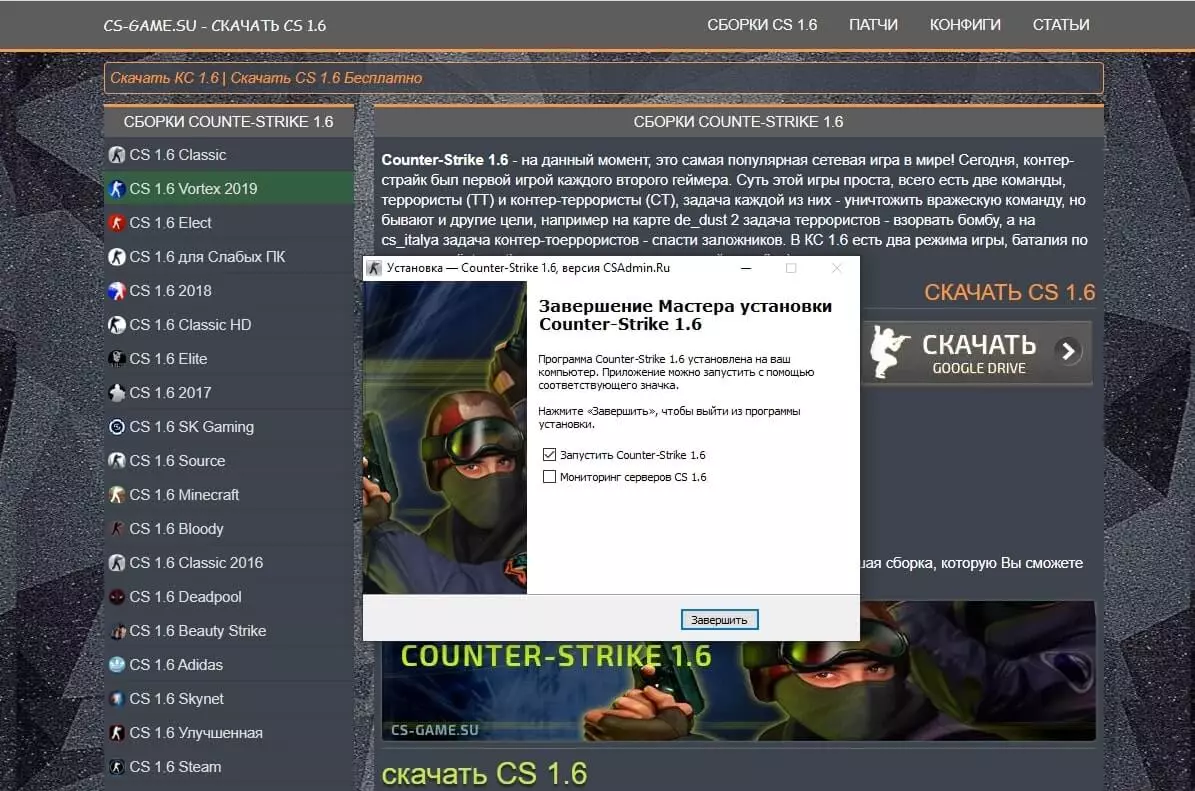
Task: Open the CS 1.6 Bloody link
Action: [177, 529]
